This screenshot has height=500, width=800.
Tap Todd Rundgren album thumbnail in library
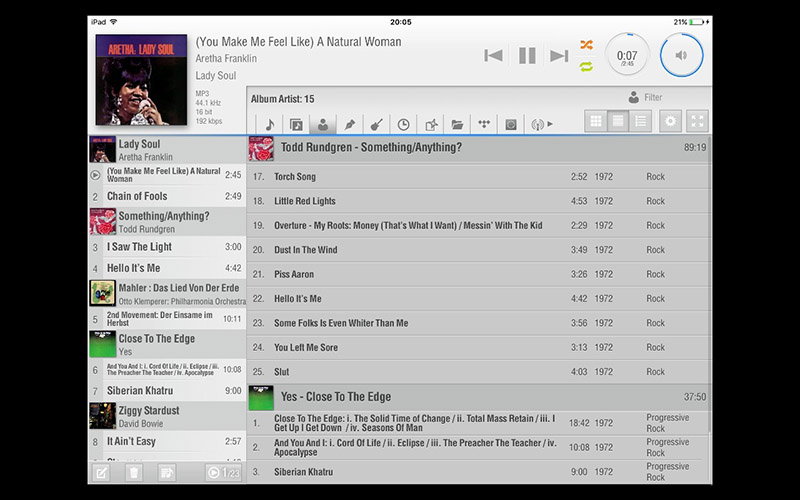coord(261,148)
